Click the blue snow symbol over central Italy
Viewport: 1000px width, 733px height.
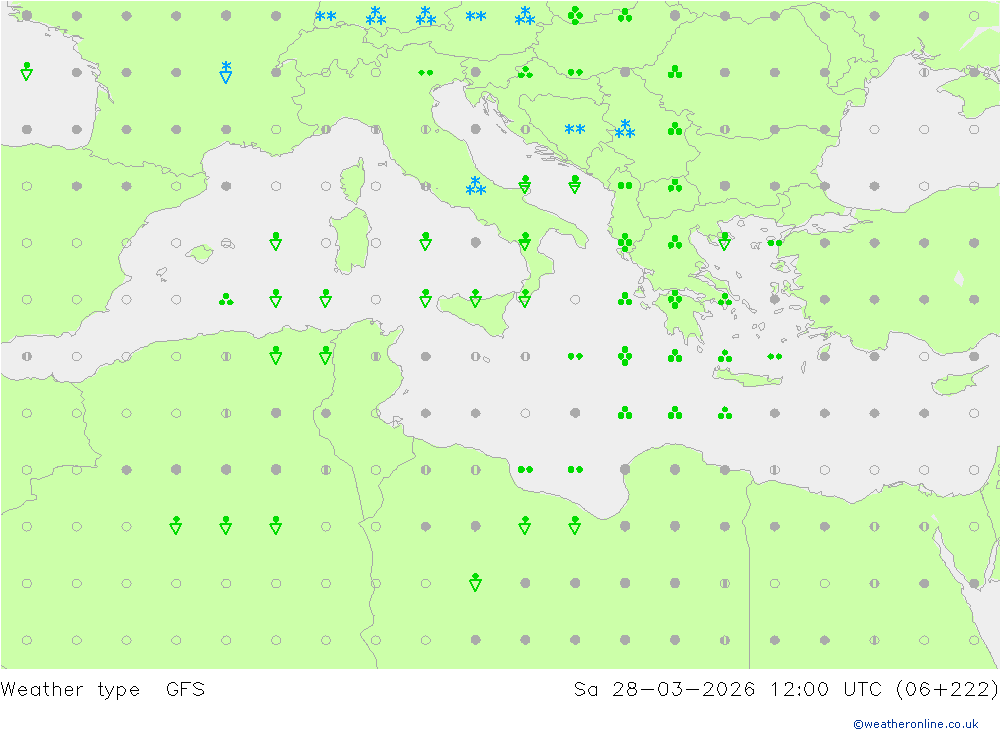pyautogui.click(x=475, y=186)
